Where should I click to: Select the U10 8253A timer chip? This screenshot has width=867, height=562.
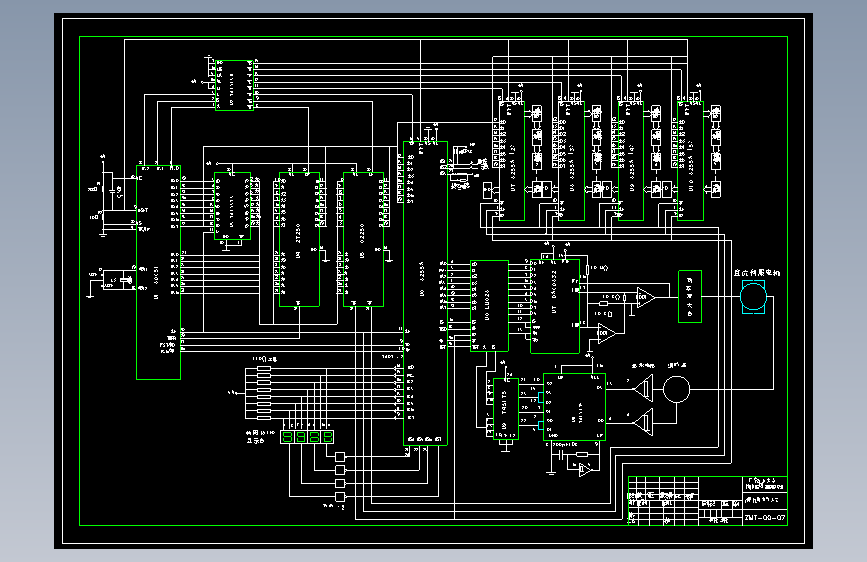click(691, 161)
